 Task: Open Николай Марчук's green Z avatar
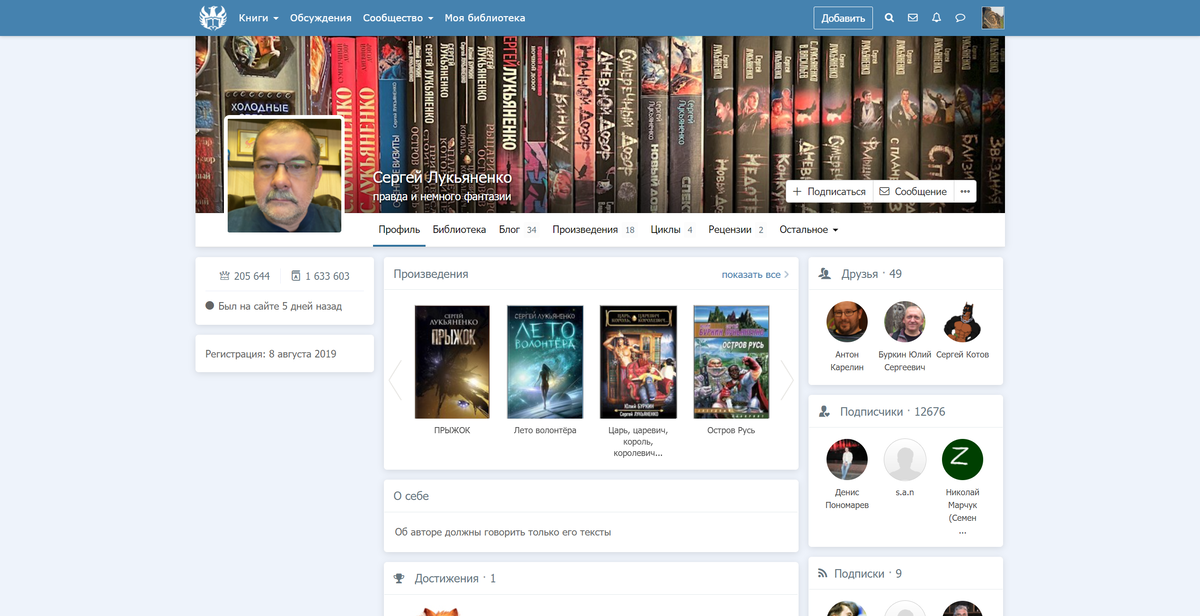coord(963,460)
